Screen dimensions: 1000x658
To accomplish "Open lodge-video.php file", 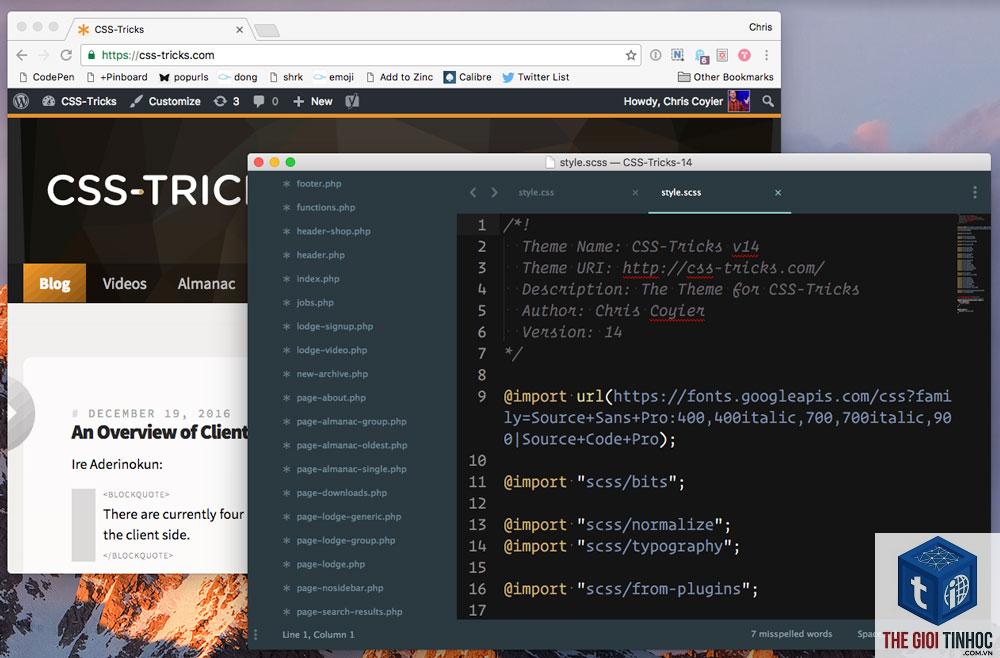I will point(332,350).
